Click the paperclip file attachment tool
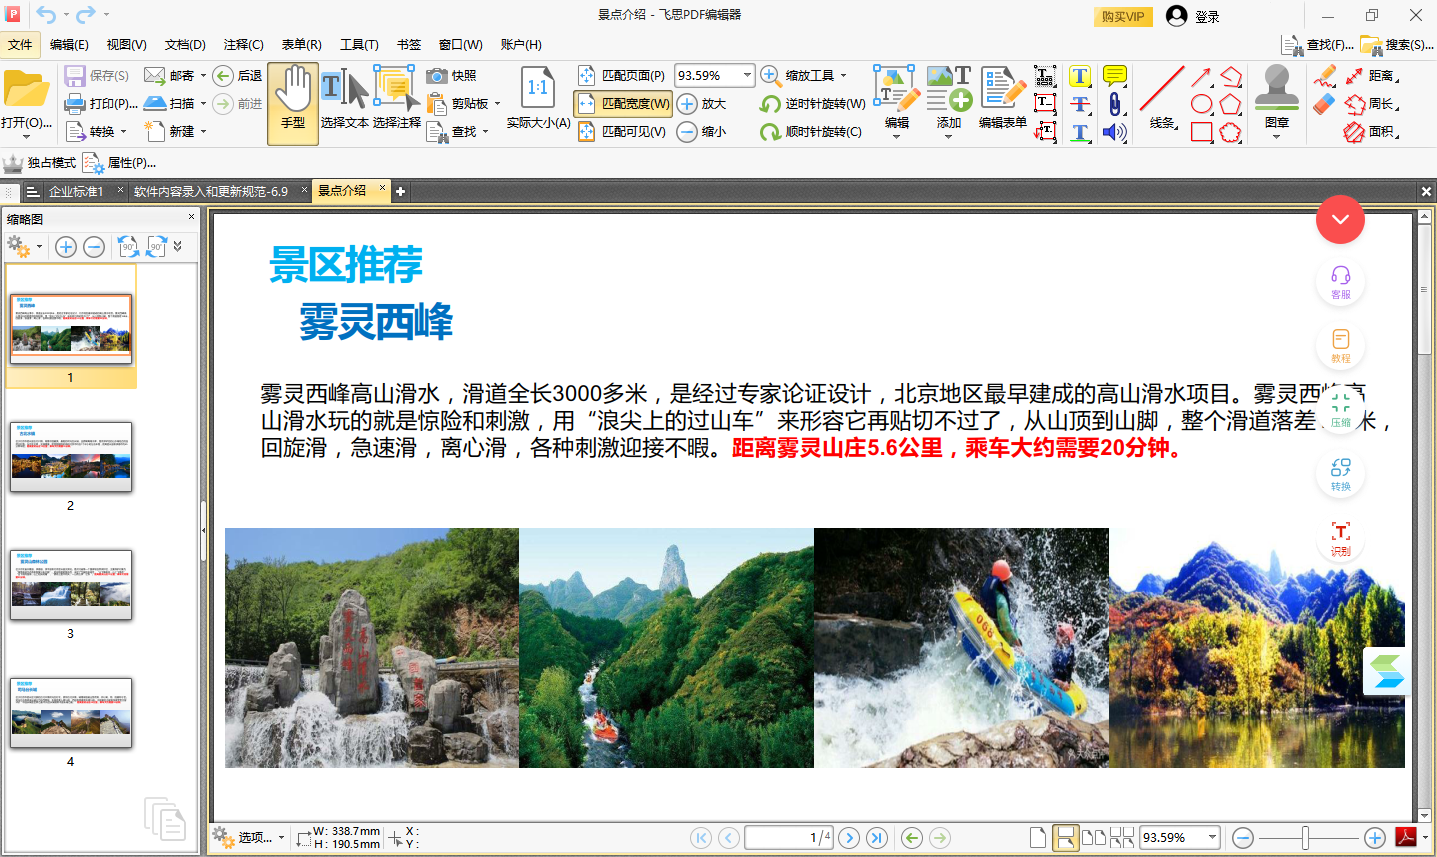1437x857 pixels. [x=1114, y=104]
